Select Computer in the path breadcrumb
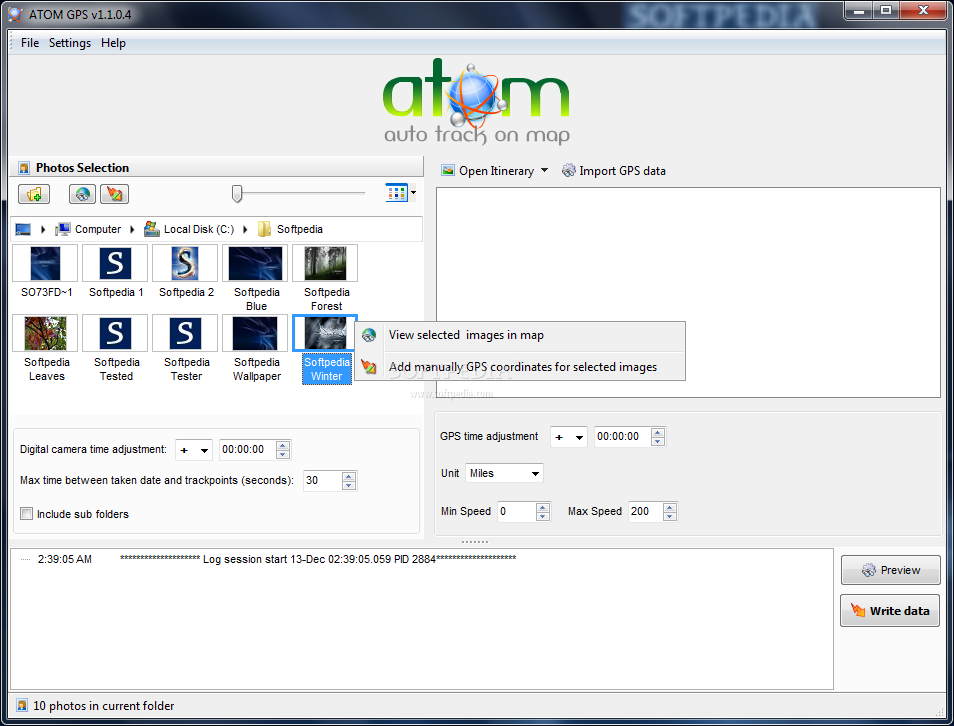 click(x=97, y=229)
